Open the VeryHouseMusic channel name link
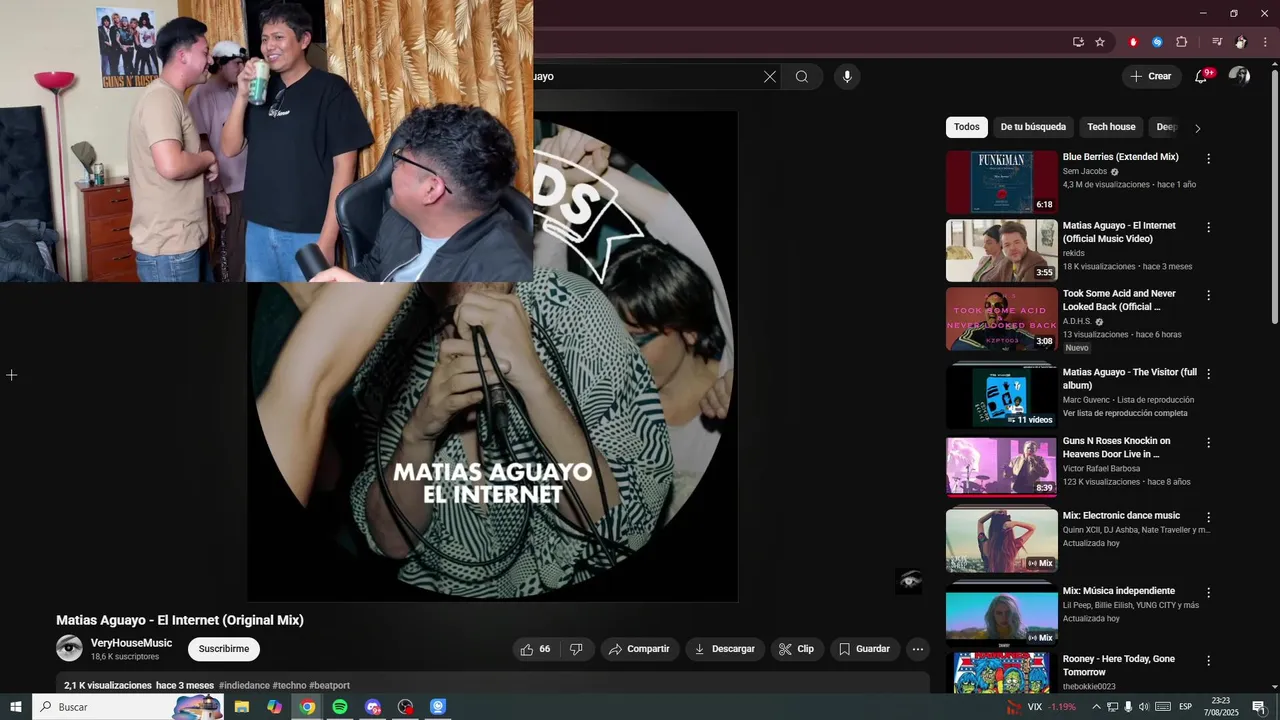 (x=131, y=643)
